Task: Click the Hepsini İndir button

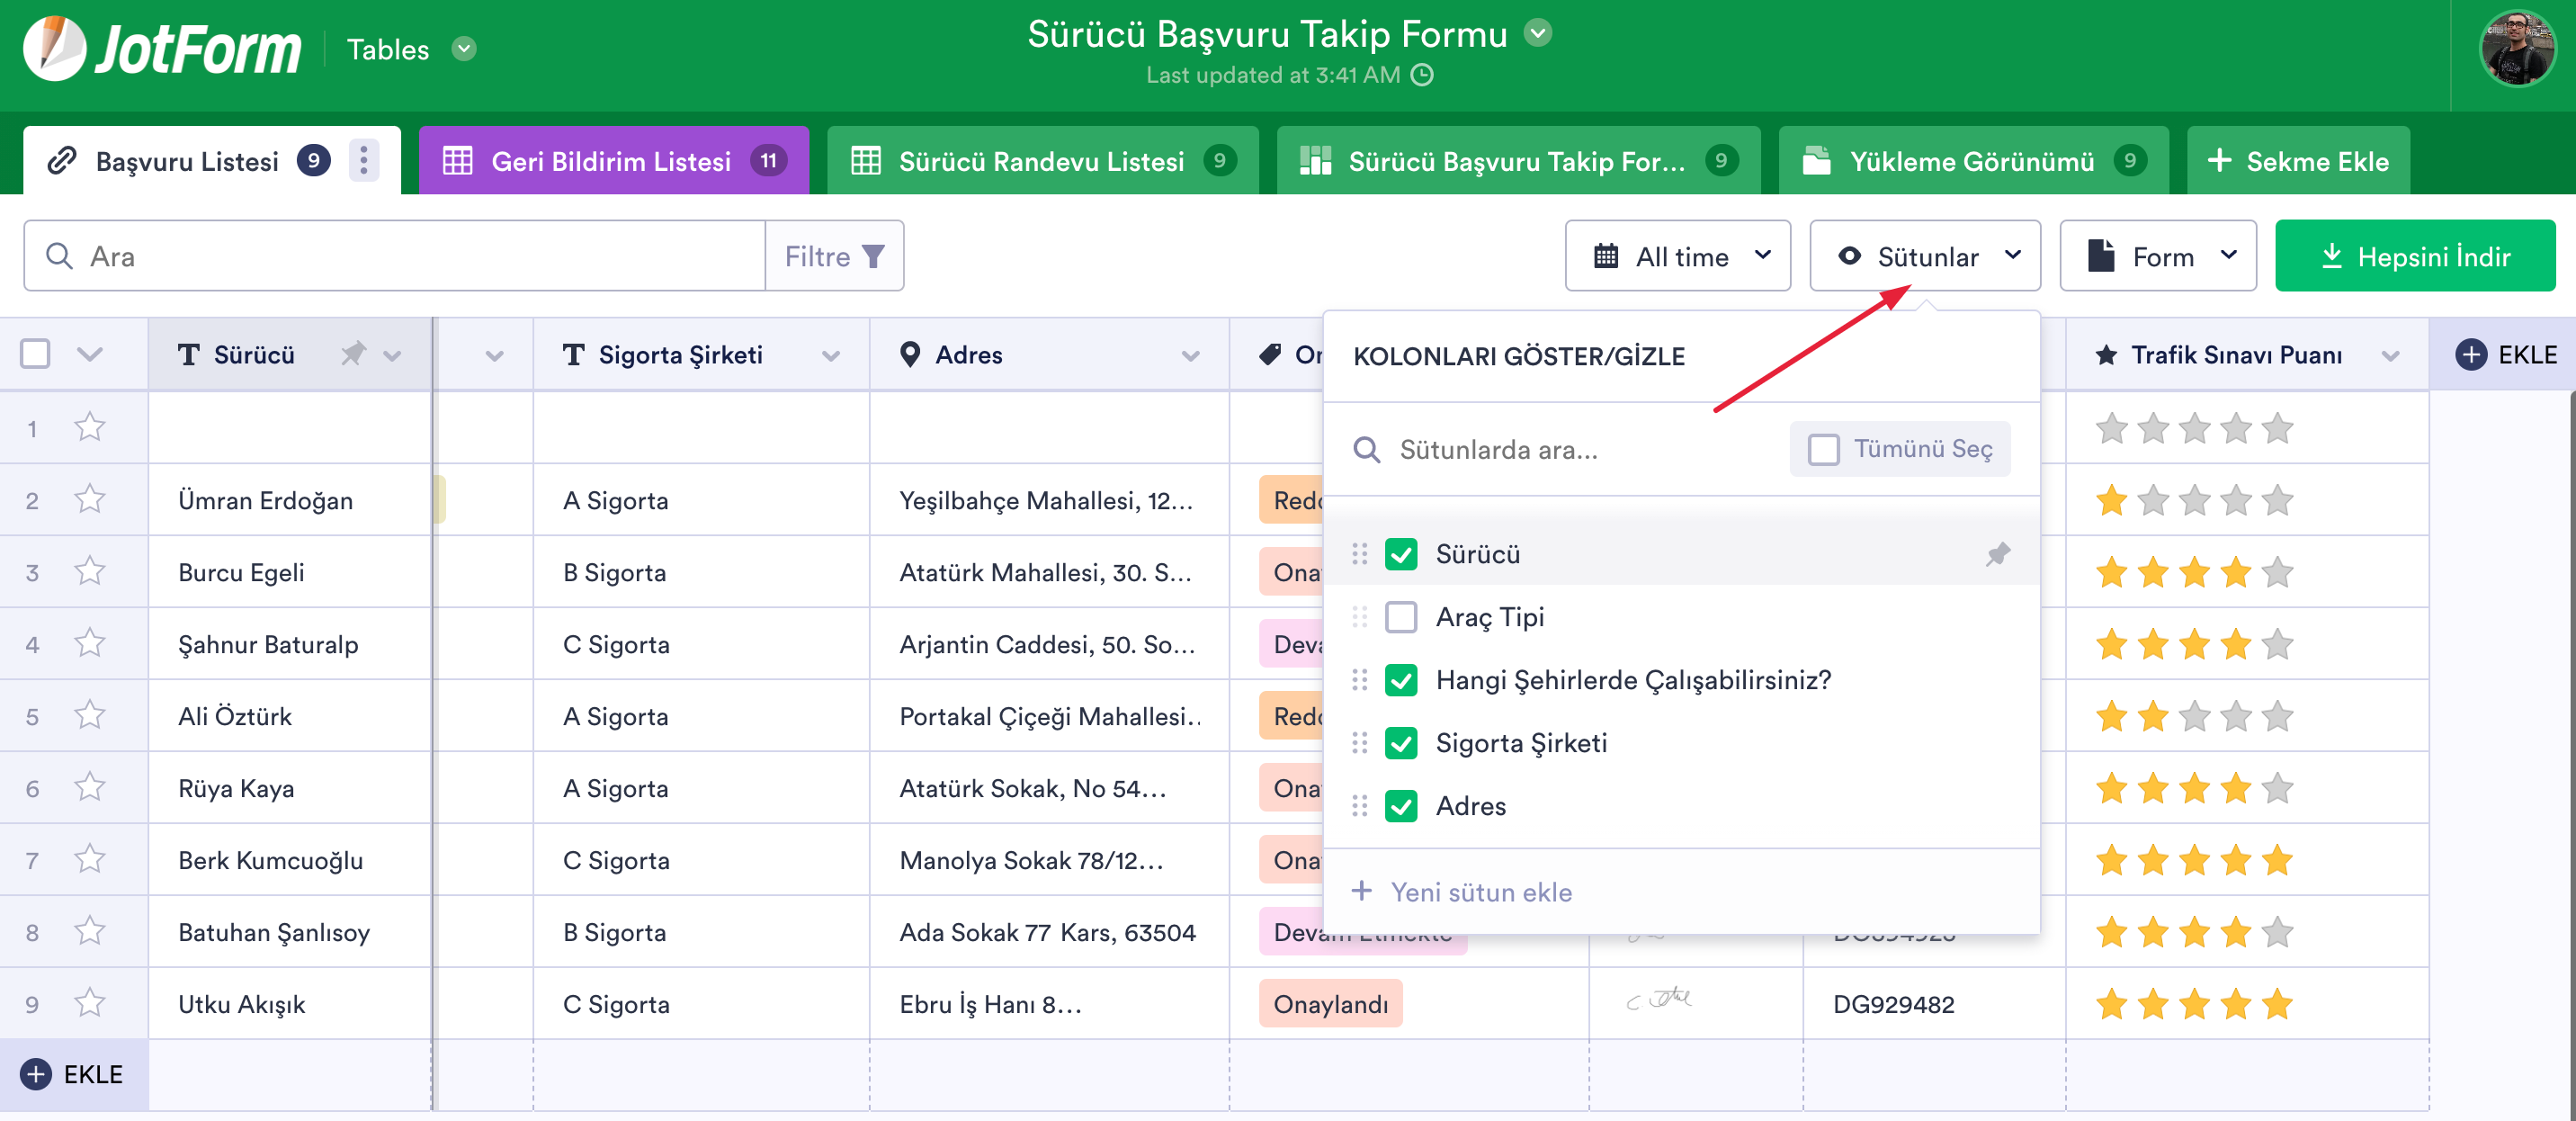Action: click(2415, 257)
